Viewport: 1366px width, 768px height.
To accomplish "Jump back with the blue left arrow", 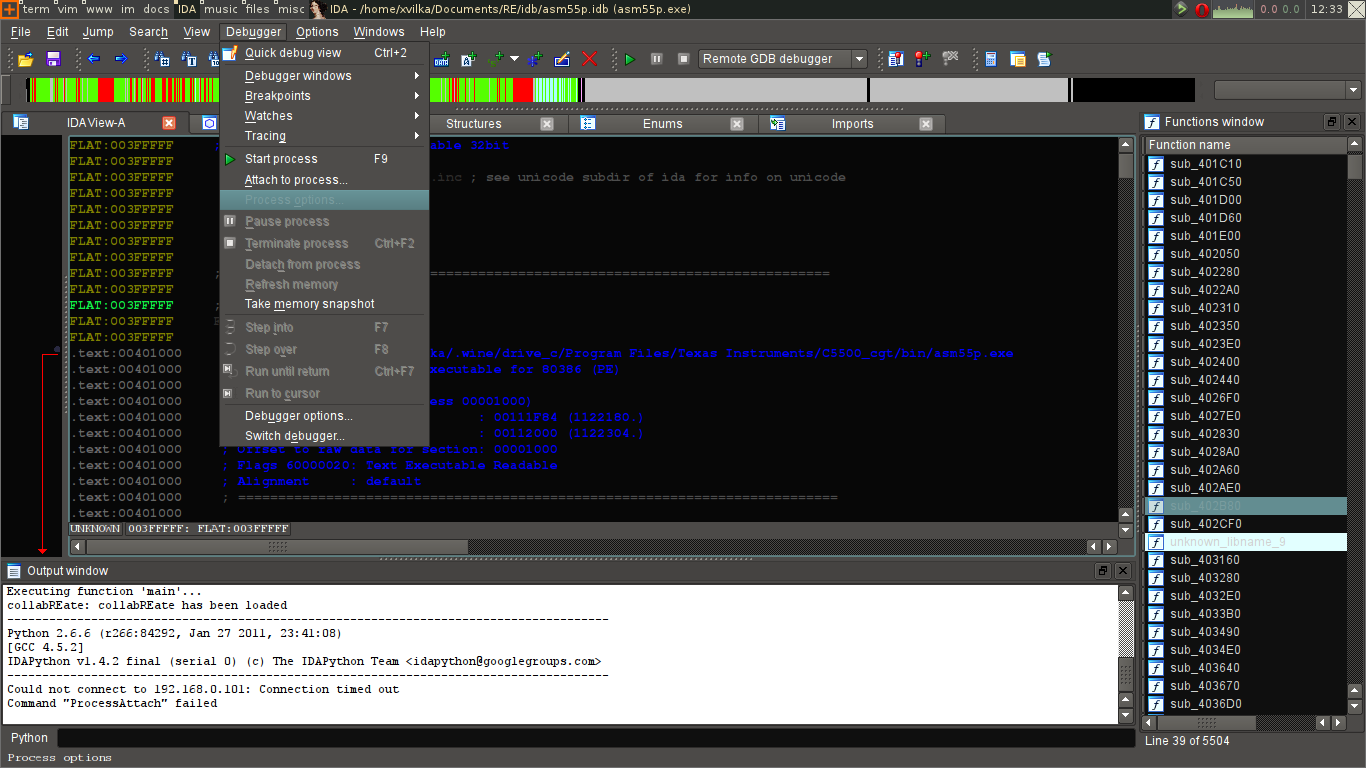I will (93, 59).
